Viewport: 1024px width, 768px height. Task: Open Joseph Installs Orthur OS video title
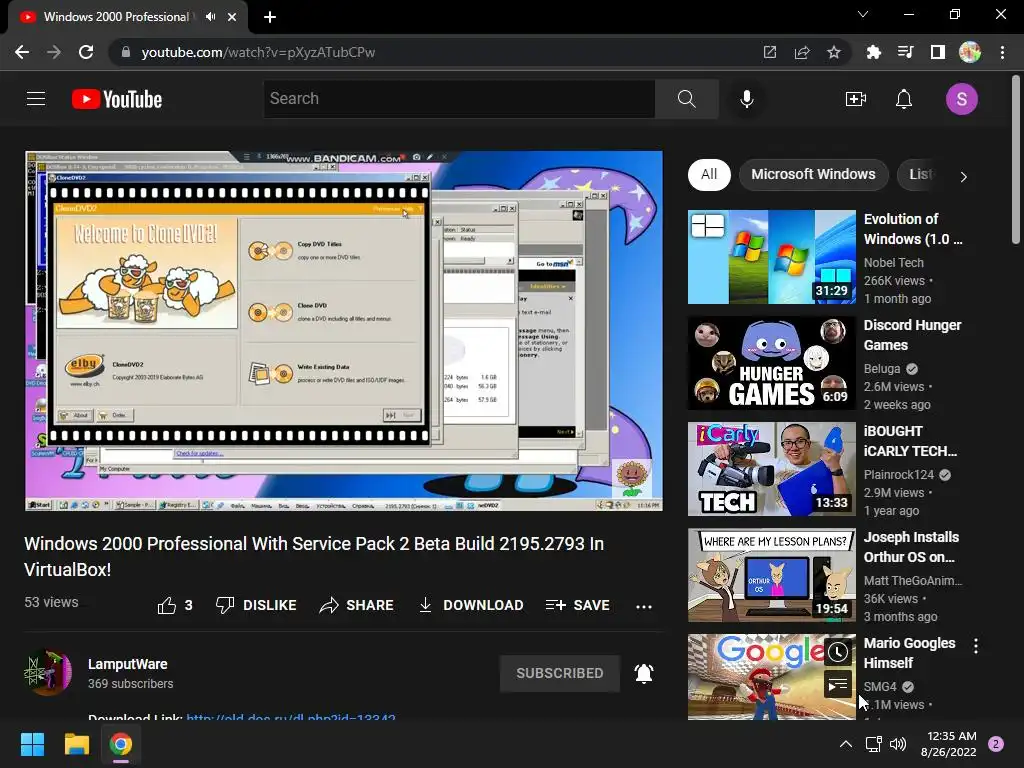coord(912,547)
